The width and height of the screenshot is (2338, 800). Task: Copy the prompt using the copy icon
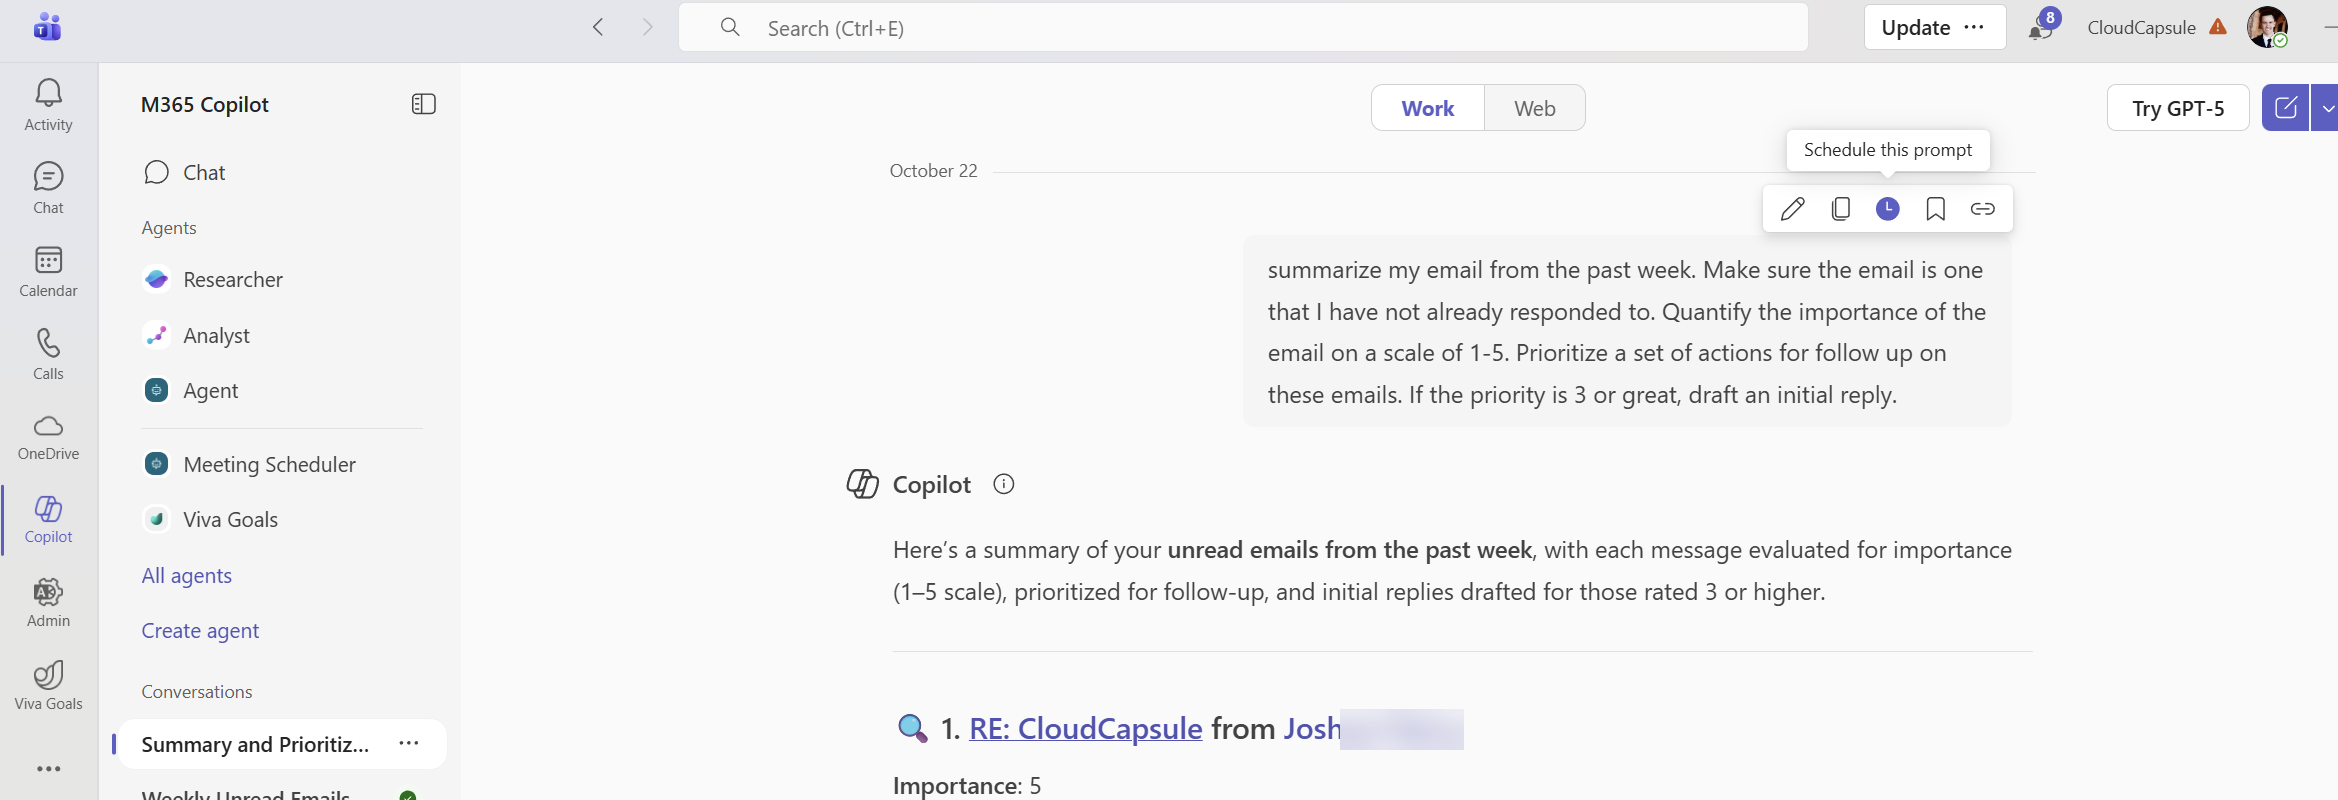point(1840,209)
